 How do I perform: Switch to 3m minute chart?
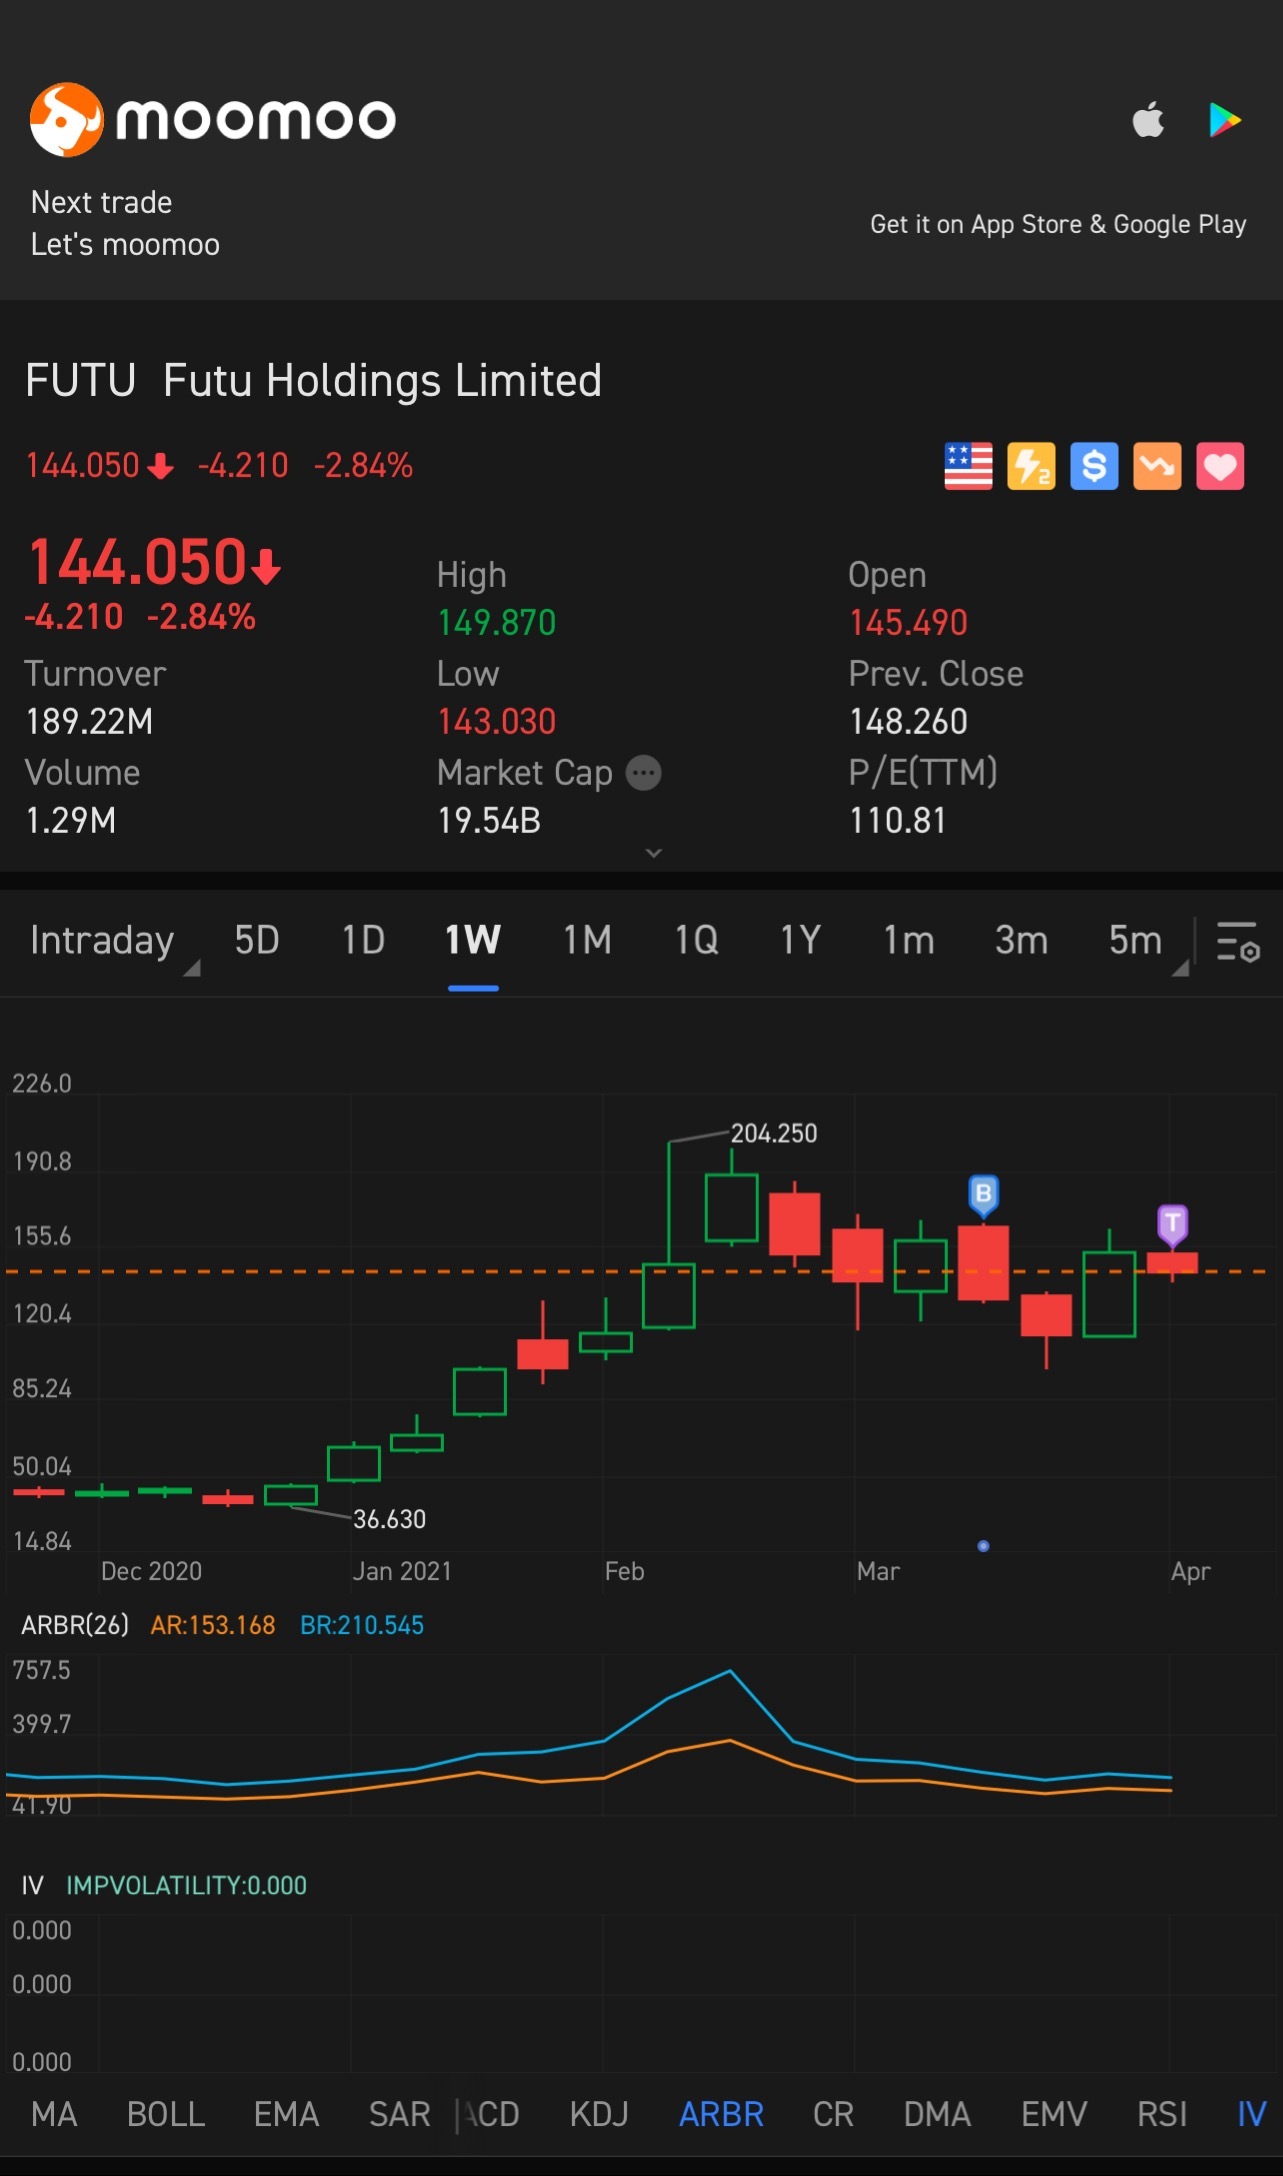[x=1021, y=941]
